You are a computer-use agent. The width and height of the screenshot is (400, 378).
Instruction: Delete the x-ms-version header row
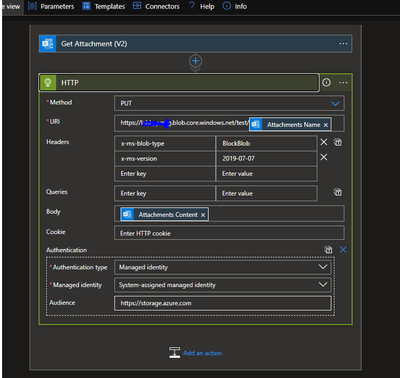(324, 157)
